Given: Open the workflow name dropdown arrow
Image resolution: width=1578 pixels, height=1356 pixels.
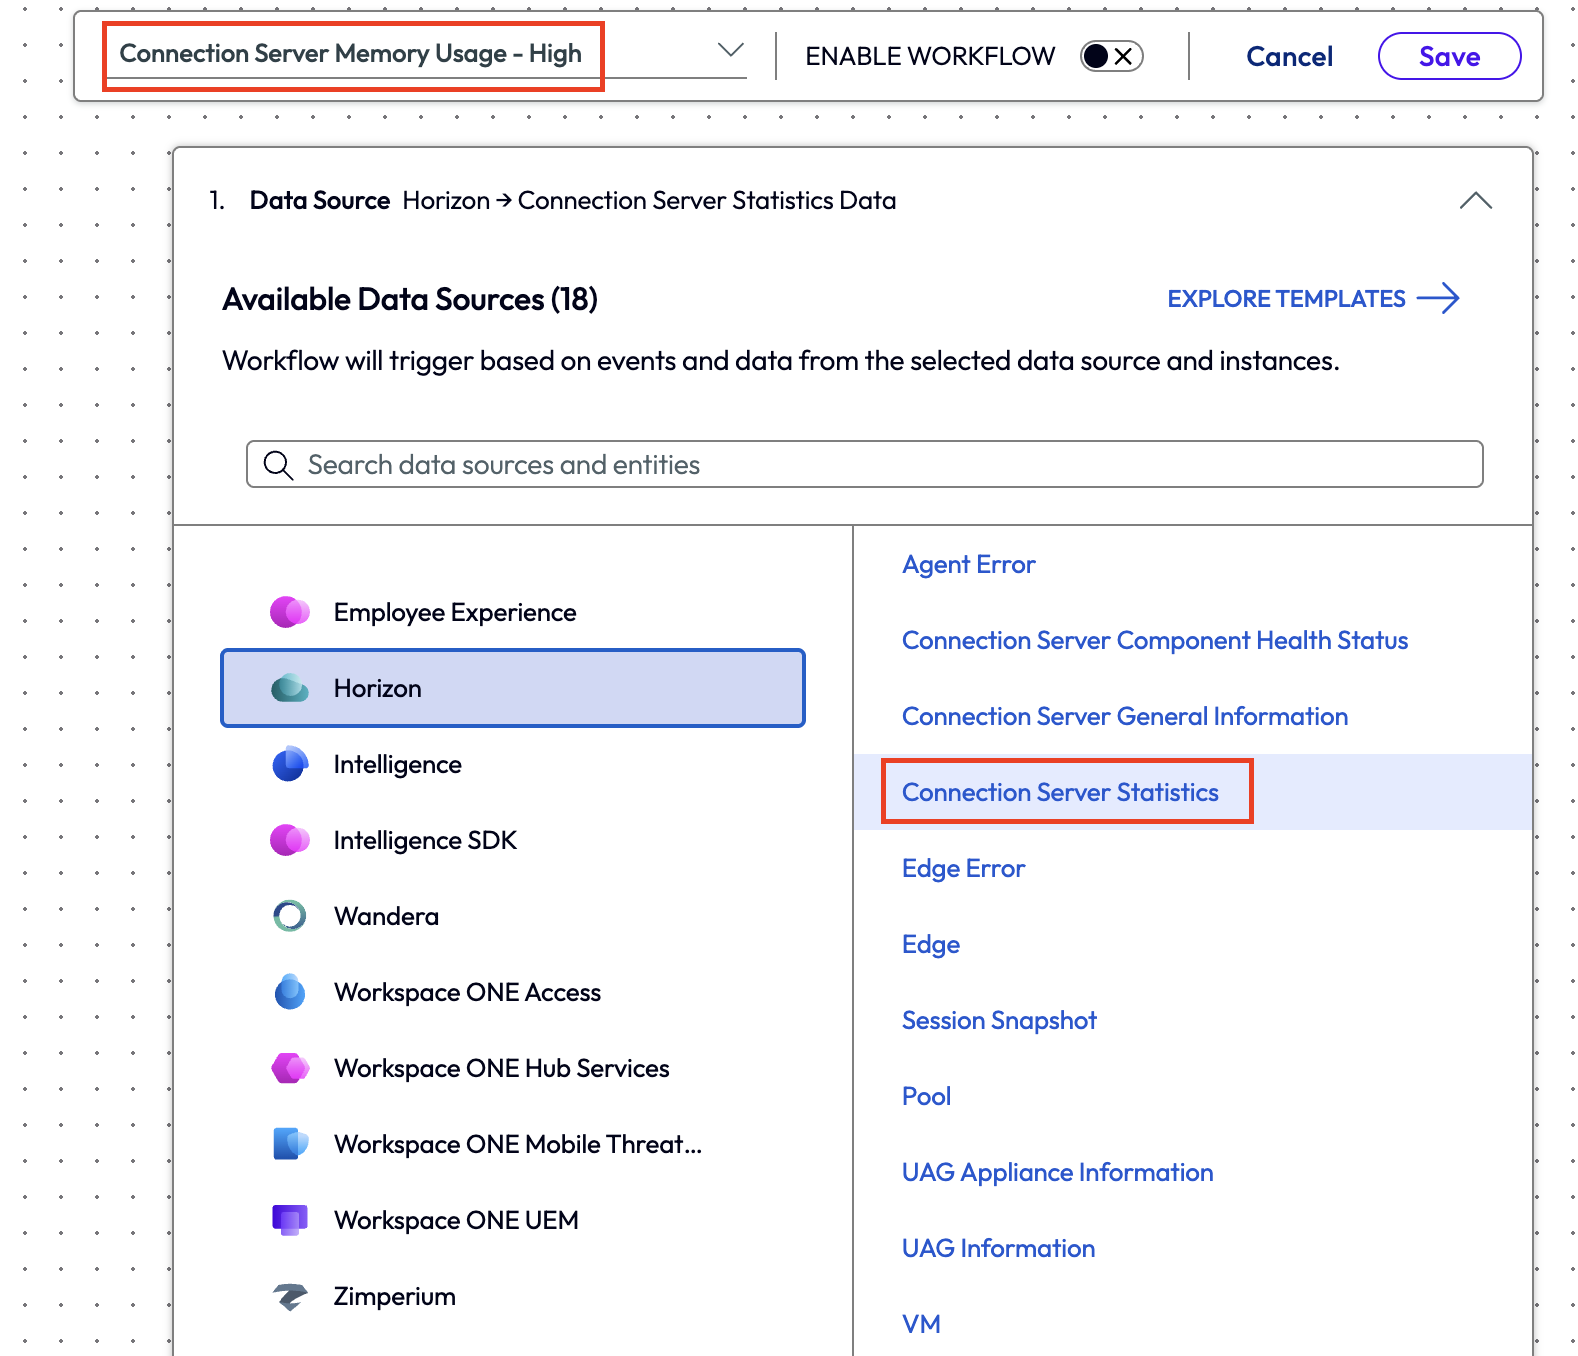Looking at the screenshot, I should 731,51.
